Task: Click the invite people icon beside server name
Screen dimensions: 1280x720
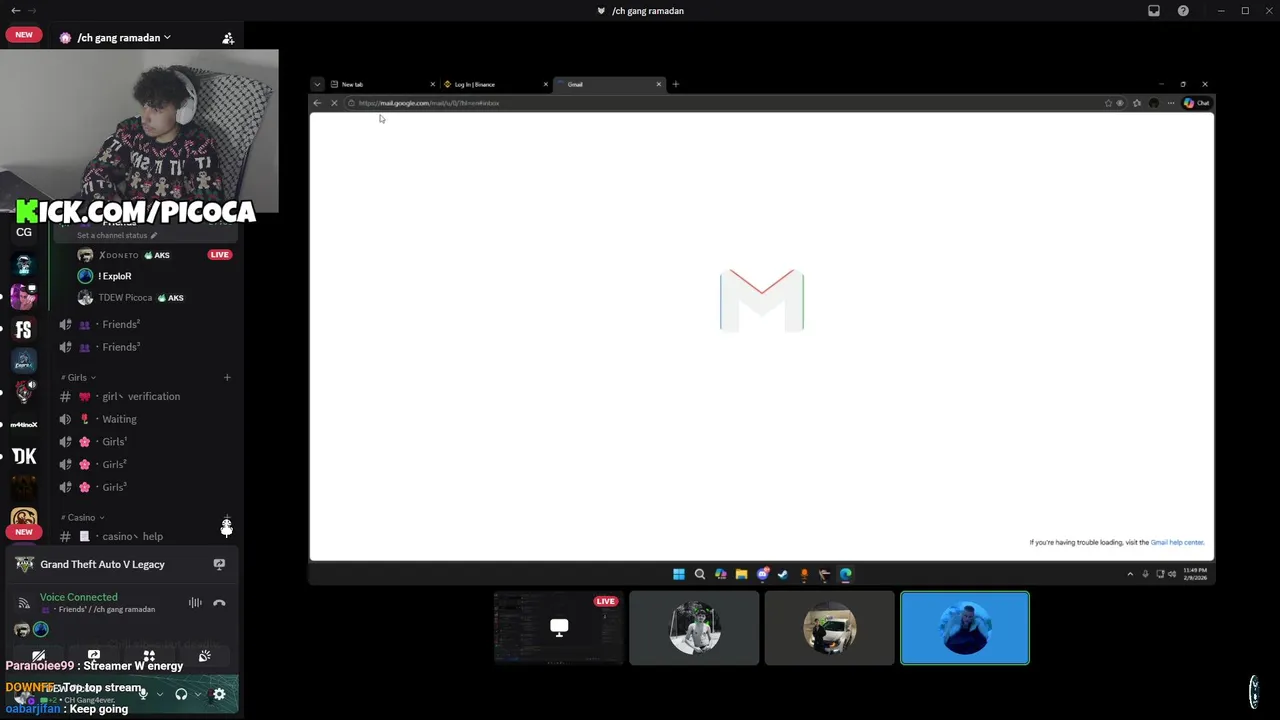Action: pyautogui.click(x=228, y=38)
